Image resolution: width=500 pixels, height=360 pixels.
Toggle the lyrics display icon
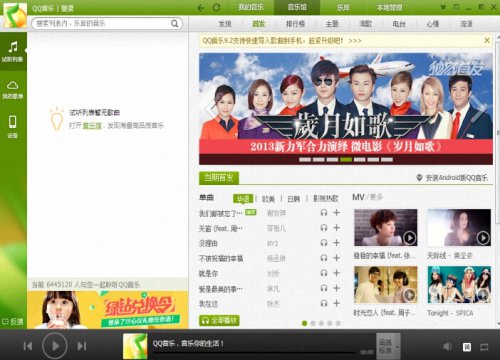(x=467, y=347)
